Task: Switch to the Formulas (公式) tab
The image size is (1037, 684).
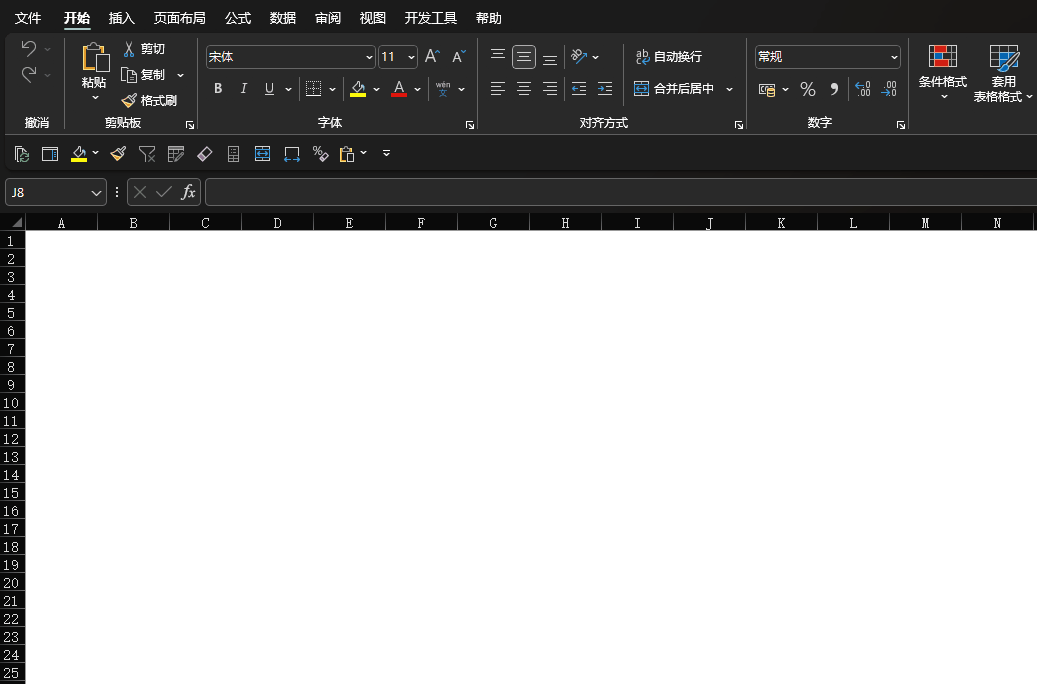Action: (238, 18)
